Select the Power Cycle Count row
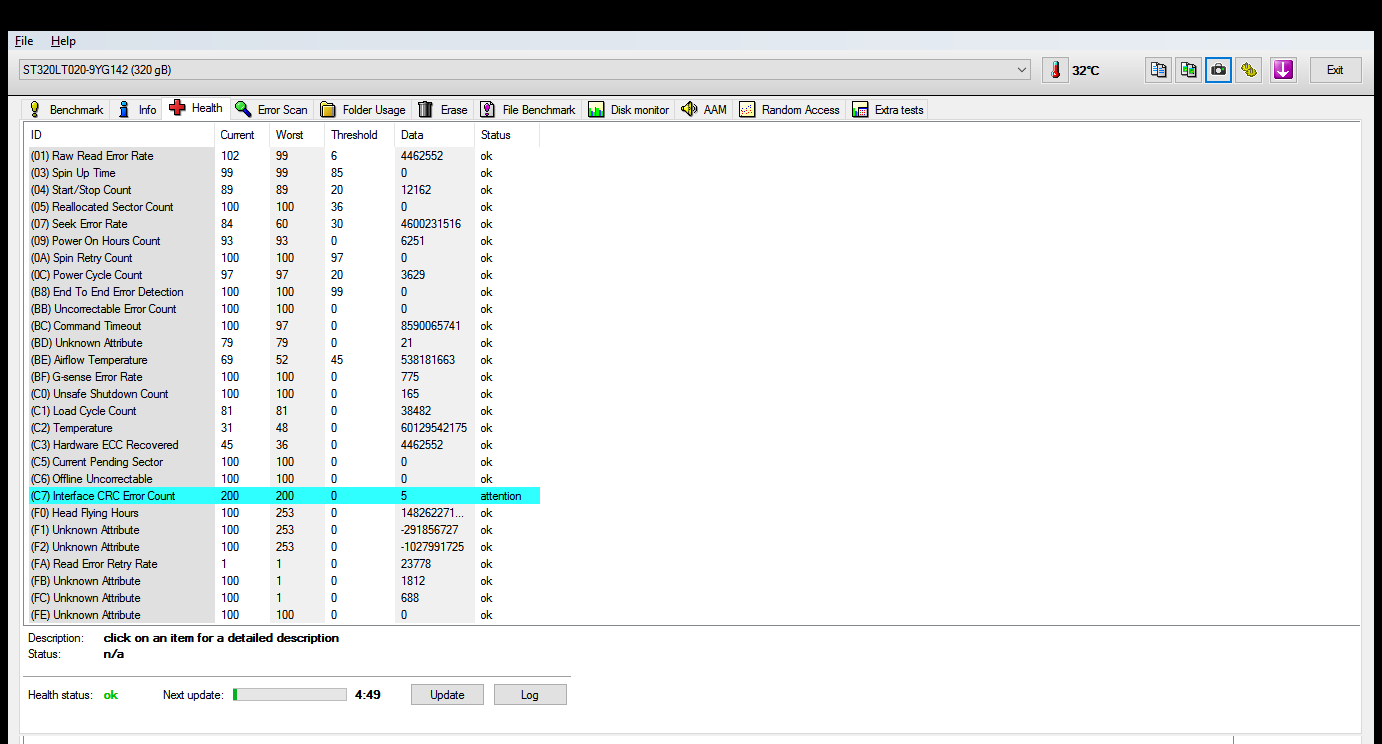The image size is (1382, 744). pos(284,275)
